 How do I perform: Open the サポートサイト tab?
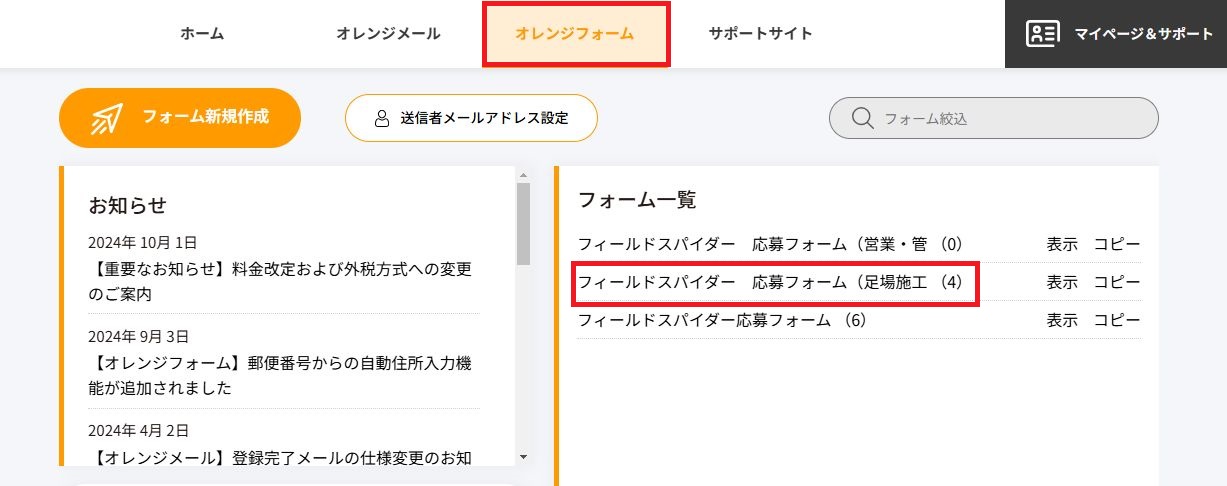pyautogui.click(x=760, y=33)
